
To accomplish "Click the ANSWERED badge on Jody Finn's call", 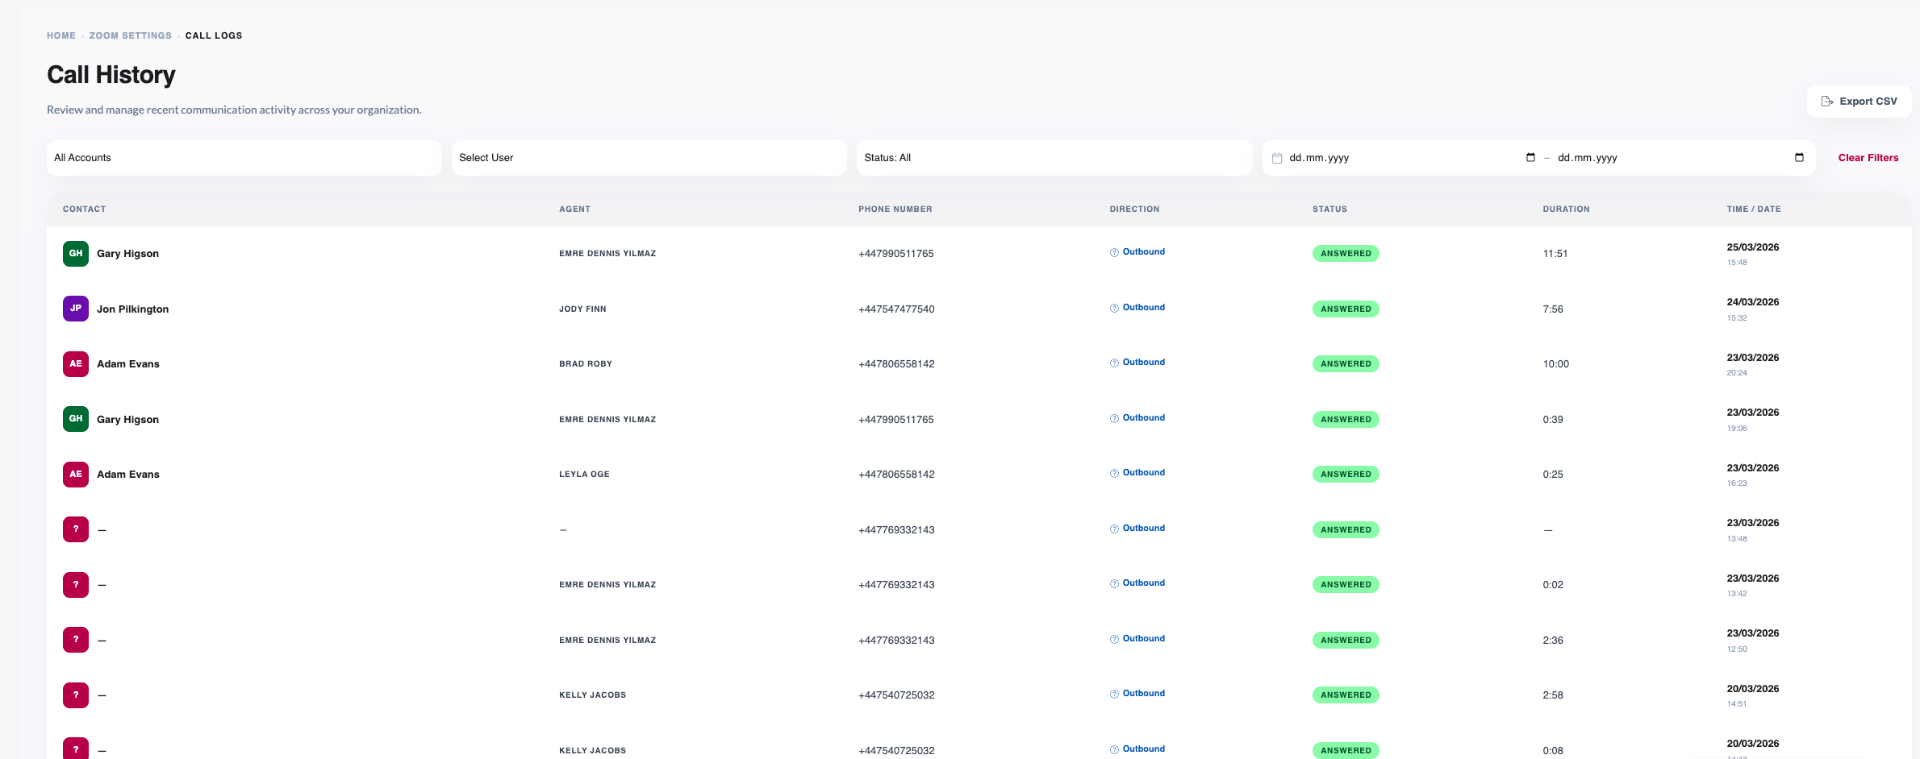I will pyautogui.click(x=1346, y=309).
